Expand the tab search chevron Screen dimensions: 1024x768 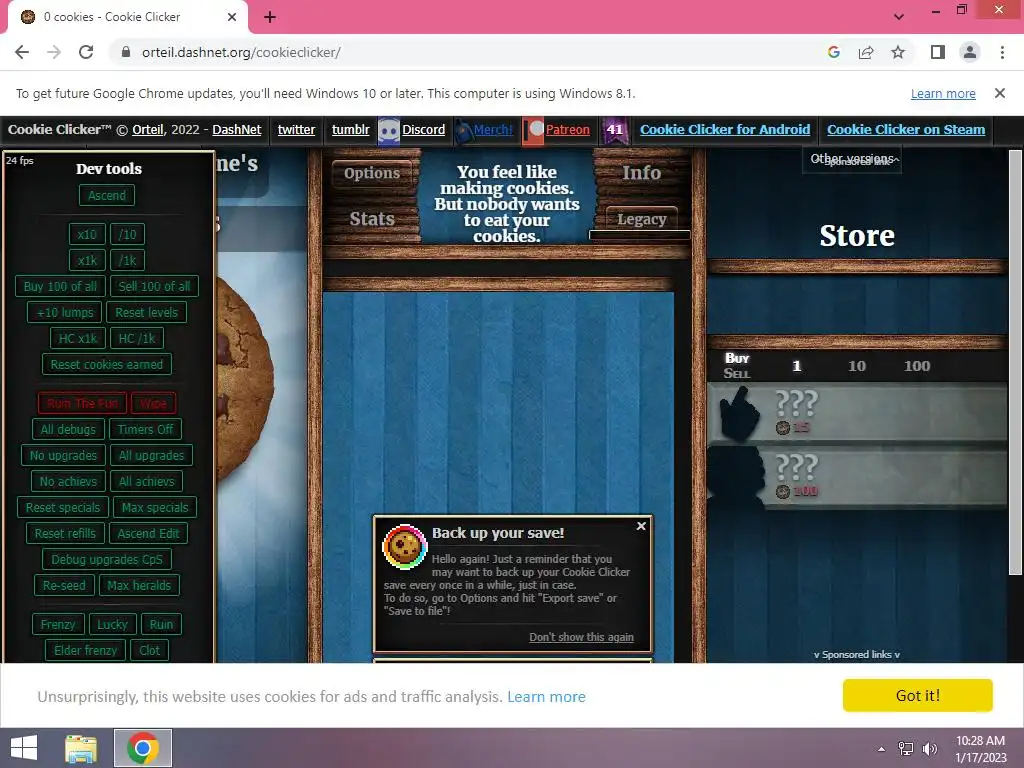(899, 16)
